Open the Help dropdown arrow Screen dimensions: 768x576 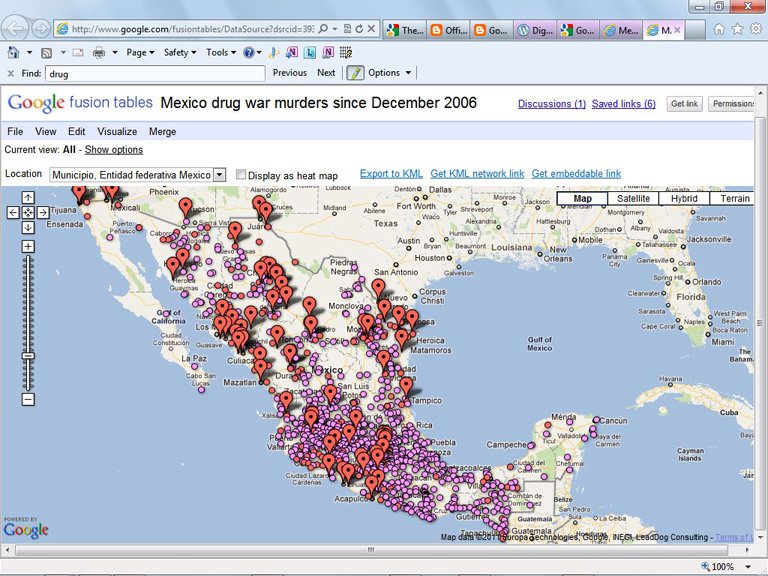pyautogui.click(x=259, y=52)
